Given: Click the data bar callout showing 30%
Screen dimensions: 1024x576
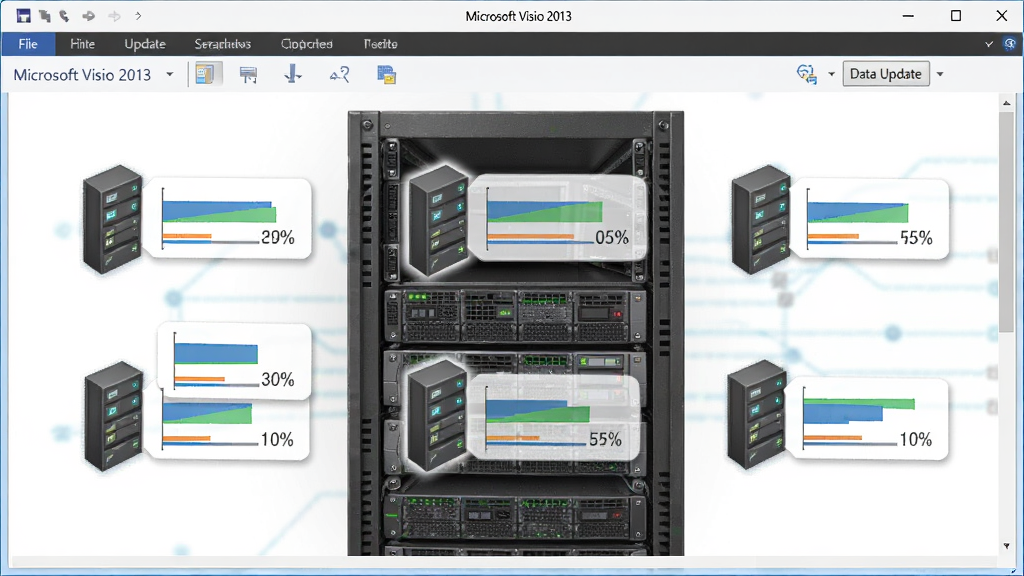Looking at the screenshot, I should tap(234, 360).
